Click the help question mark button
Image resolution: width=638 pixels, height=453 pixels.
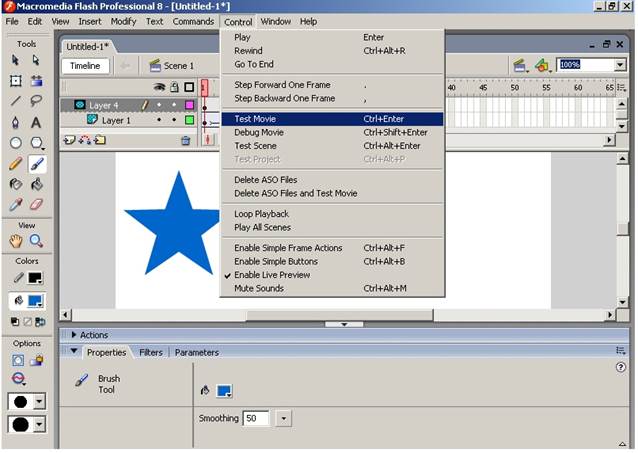pos(621,367)
